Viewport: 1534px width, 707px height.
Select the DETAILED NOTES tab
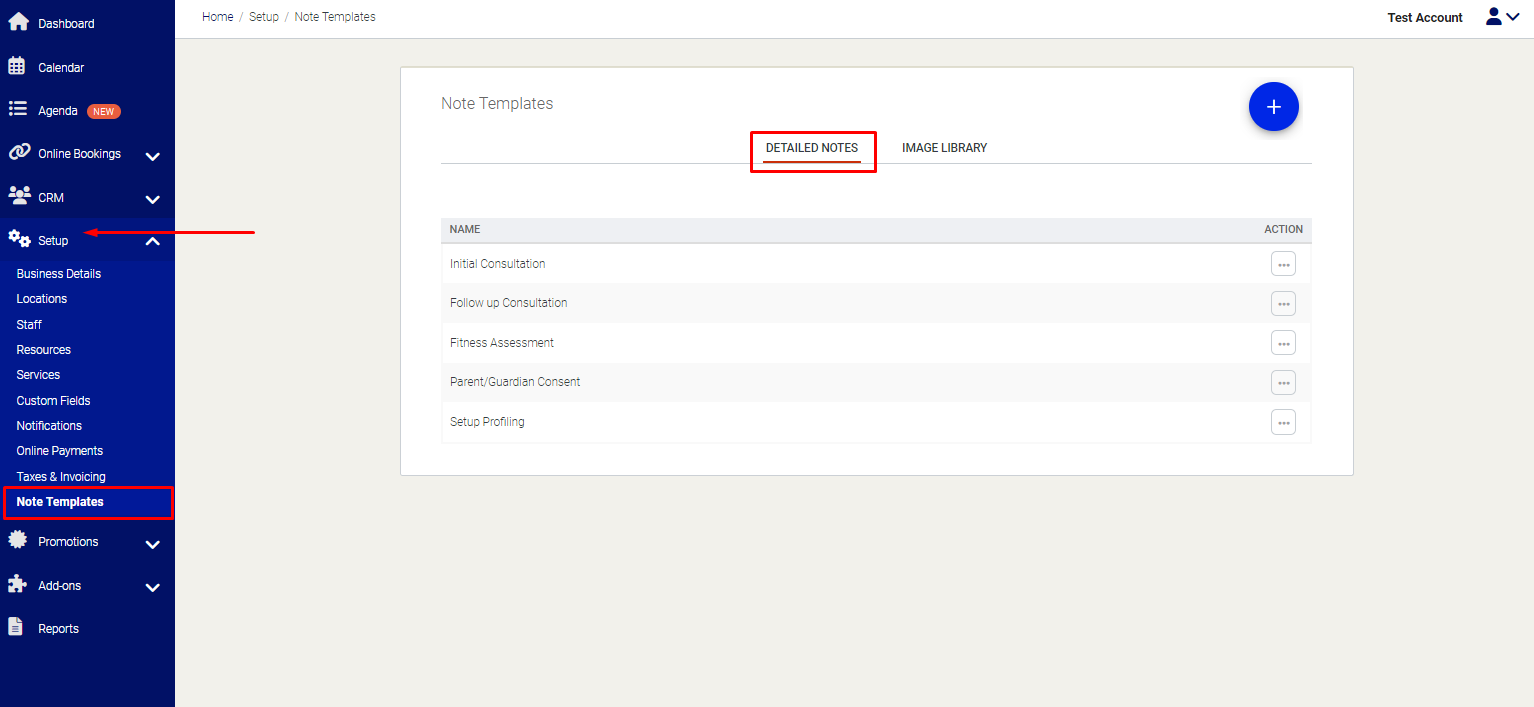[x=811, y=147]
